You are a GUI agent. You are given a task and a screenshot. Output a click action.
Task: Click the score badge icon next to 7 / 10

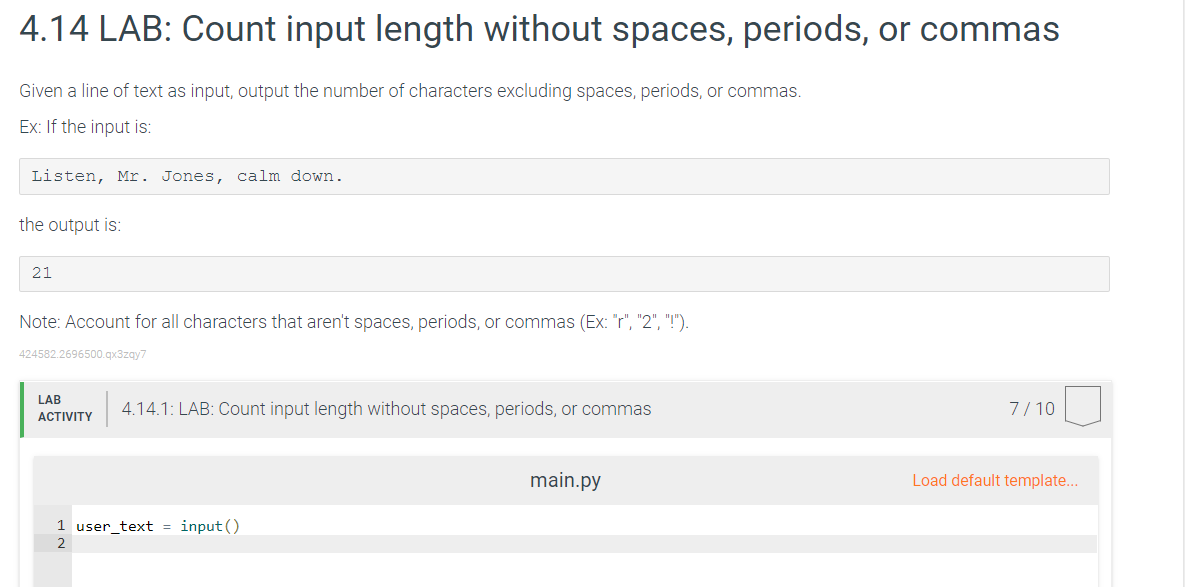pos(1082,406)
